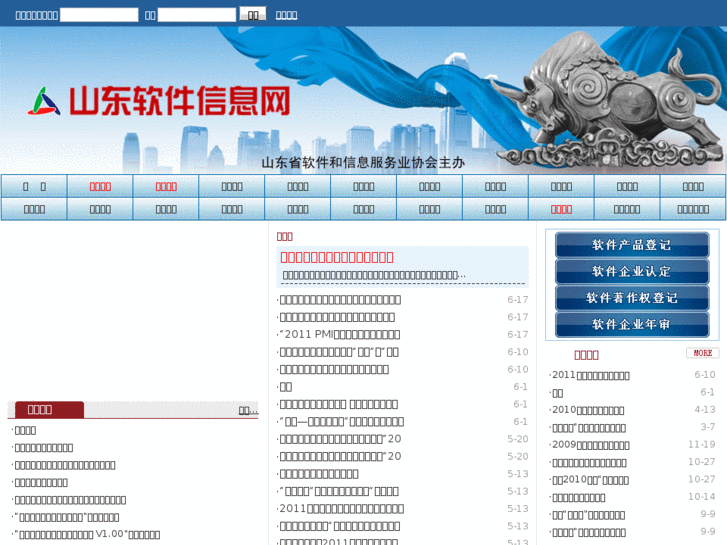Viewport: 727px width, 545px height.
Task: Open the text link right of the top-bar submit button
Action: click(286, 15)
